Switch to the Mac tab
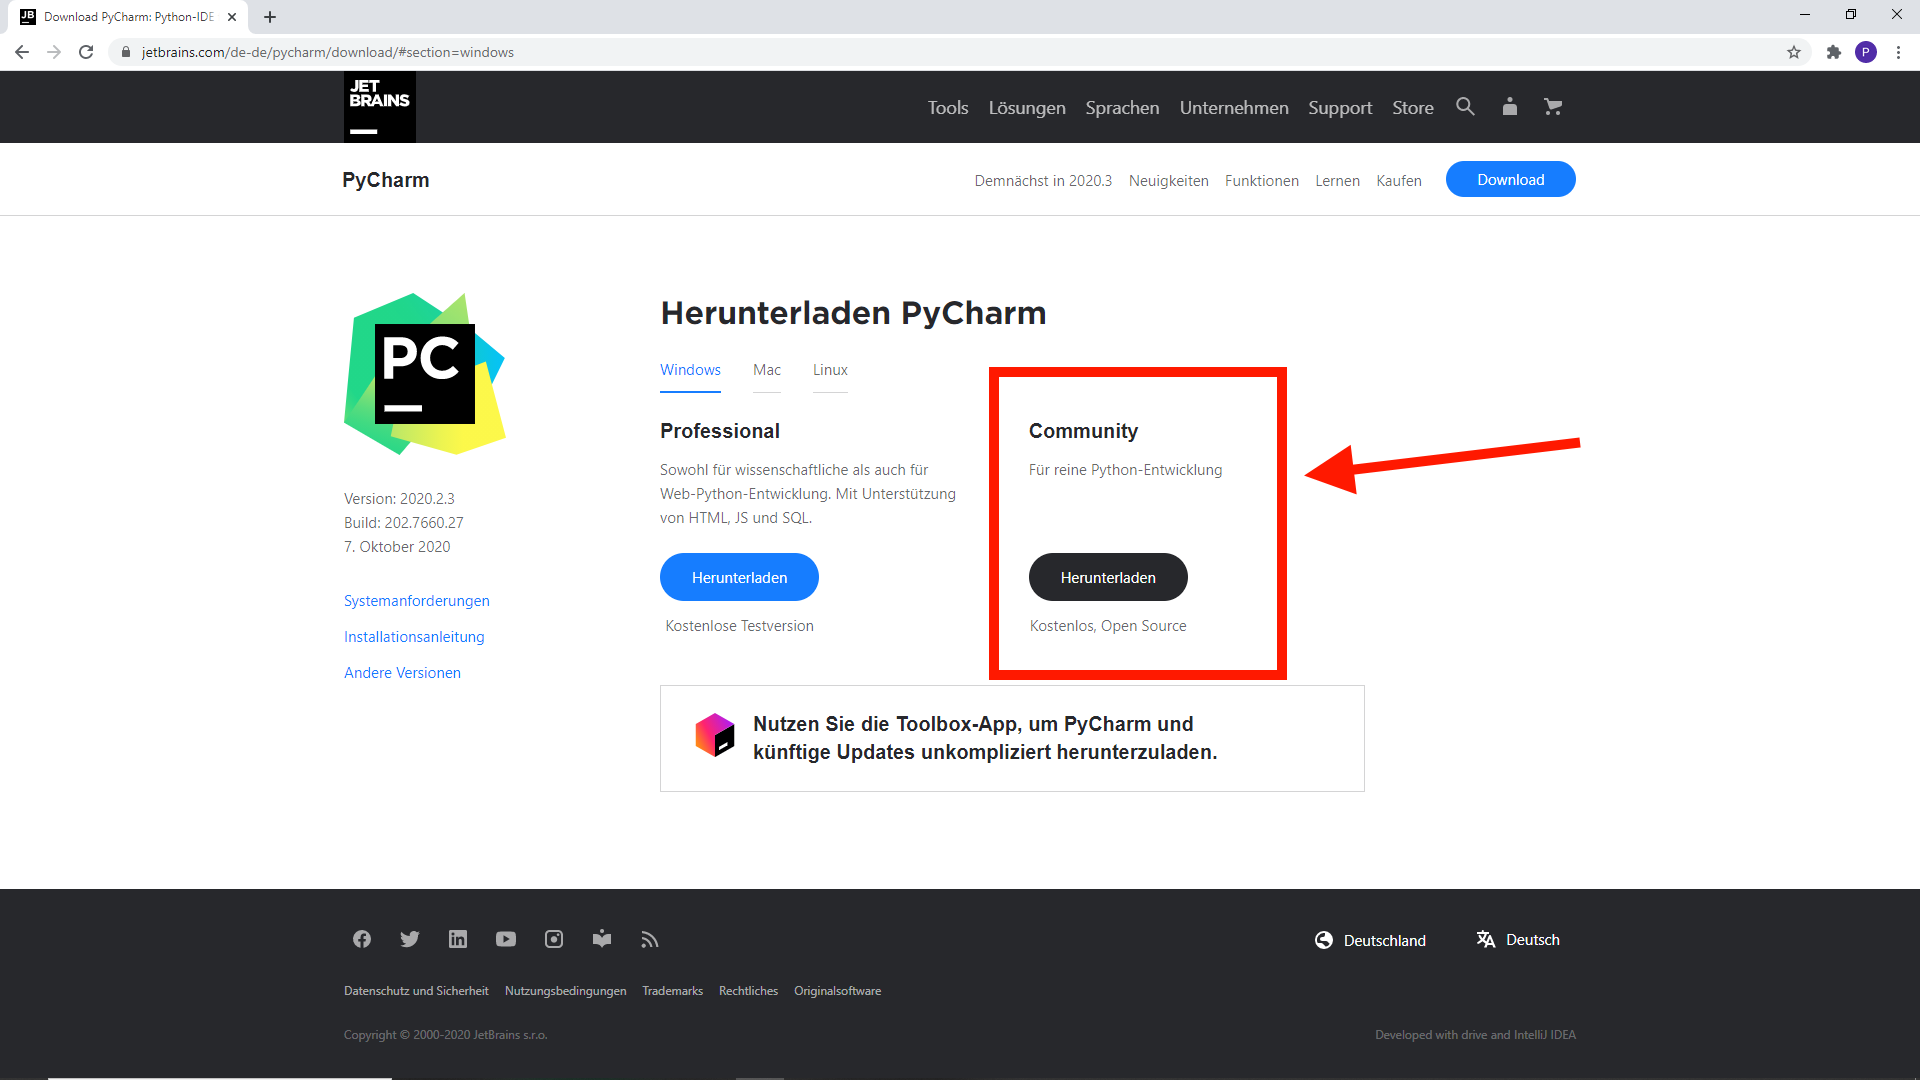 tap(767, 370)
